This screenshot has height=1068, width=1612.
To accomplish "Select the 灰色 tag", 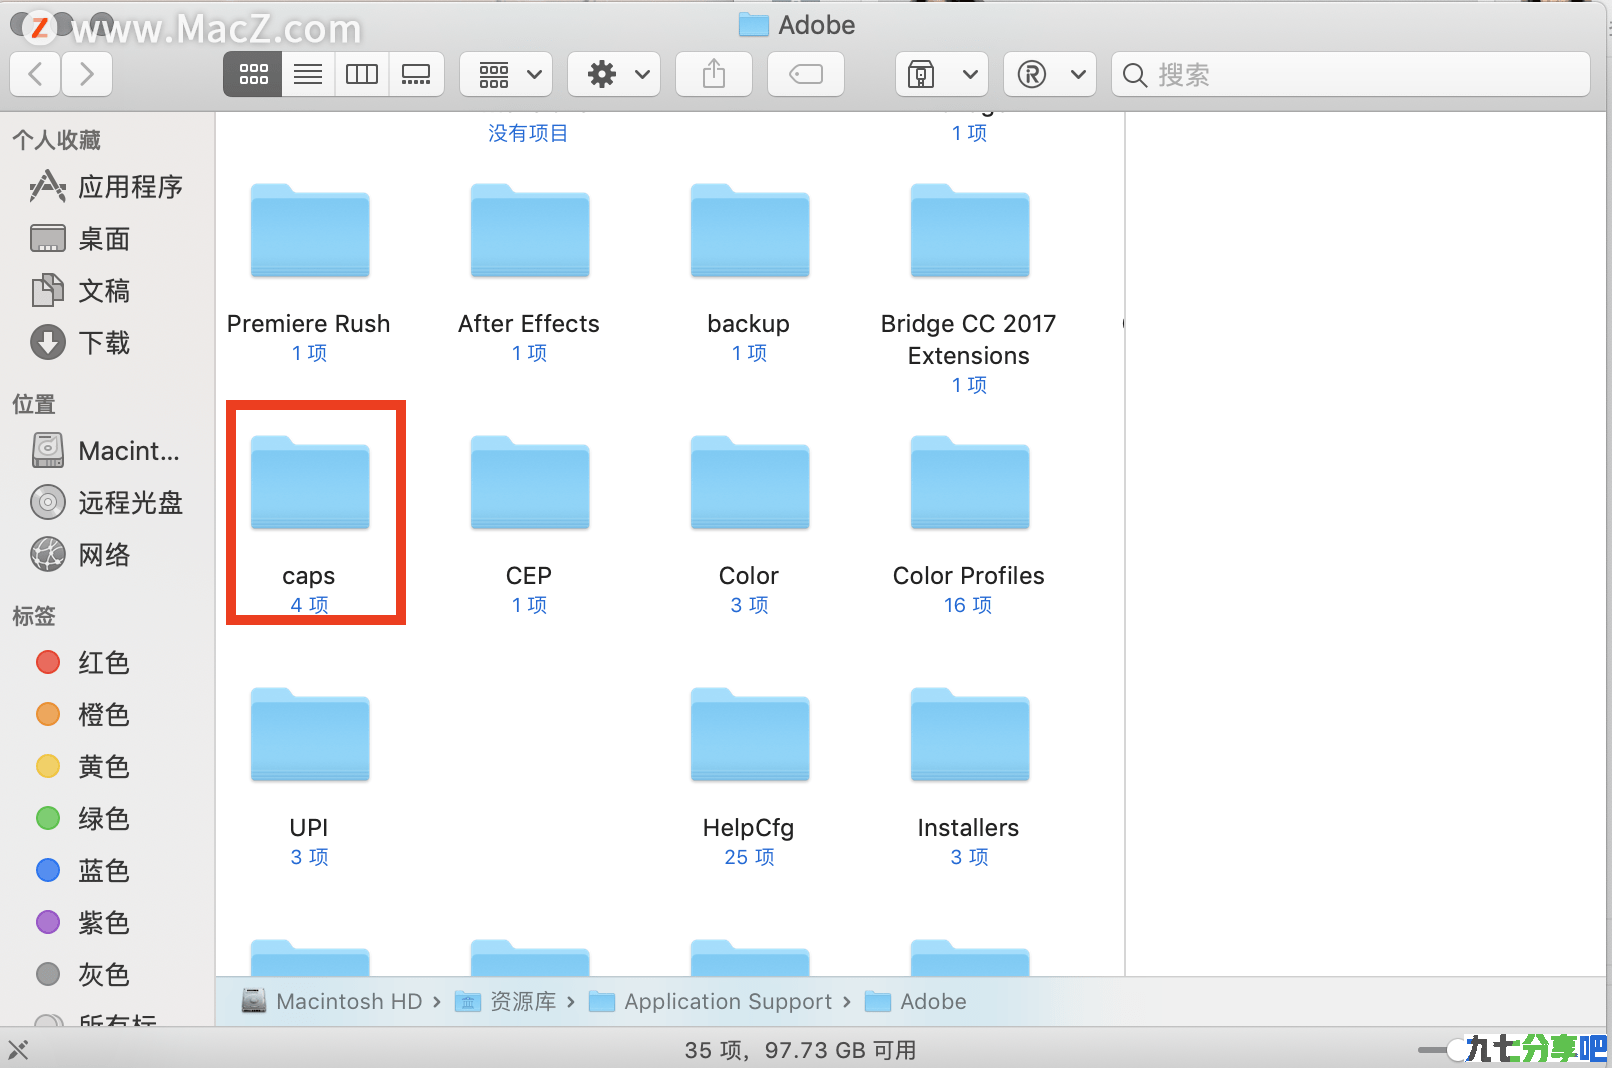I will (x=83, y=975).
